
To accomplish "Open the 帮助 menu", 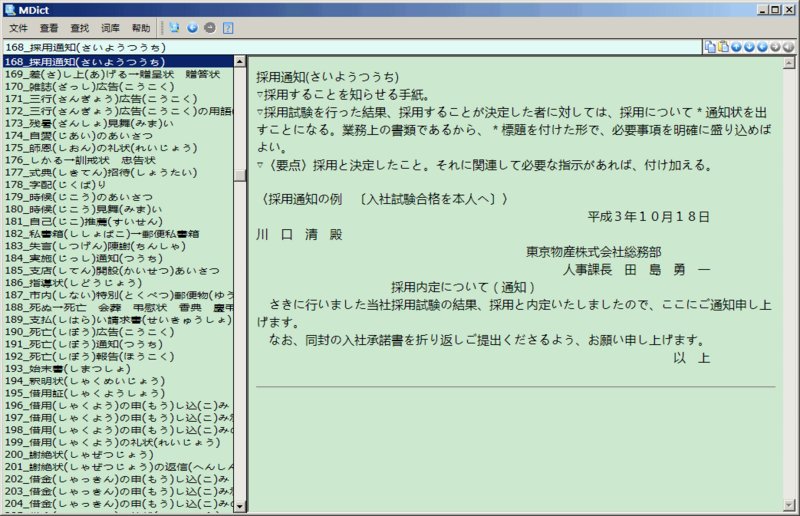I will 141,28.
